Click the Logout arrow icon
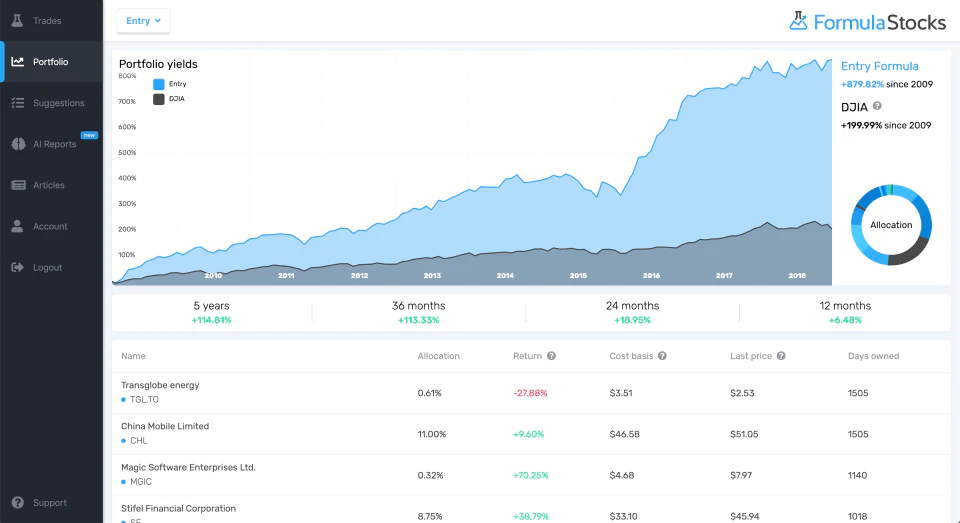960x523 pixels. tap(17, 267)
